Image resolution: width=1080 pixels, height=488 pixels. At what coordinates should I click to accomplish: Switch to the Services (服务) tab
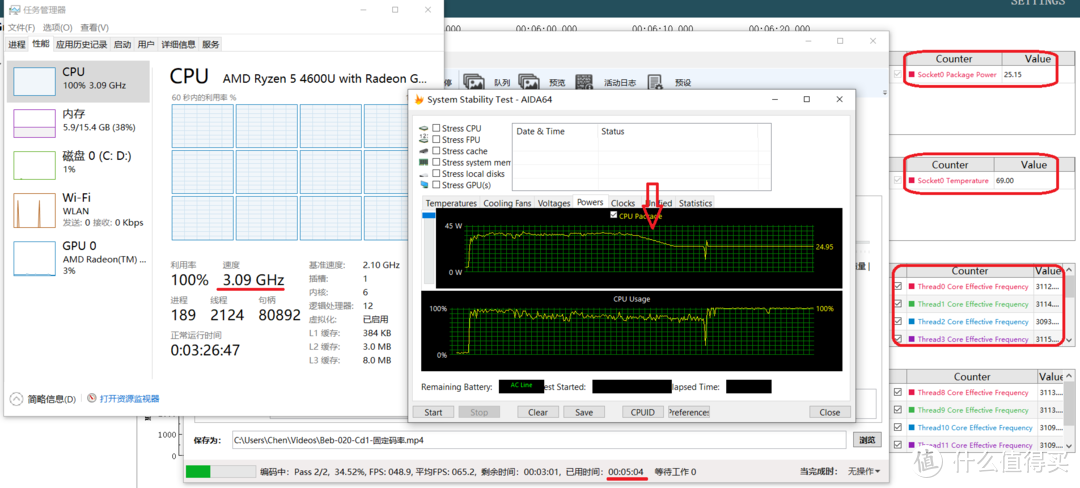click(211, 44)
